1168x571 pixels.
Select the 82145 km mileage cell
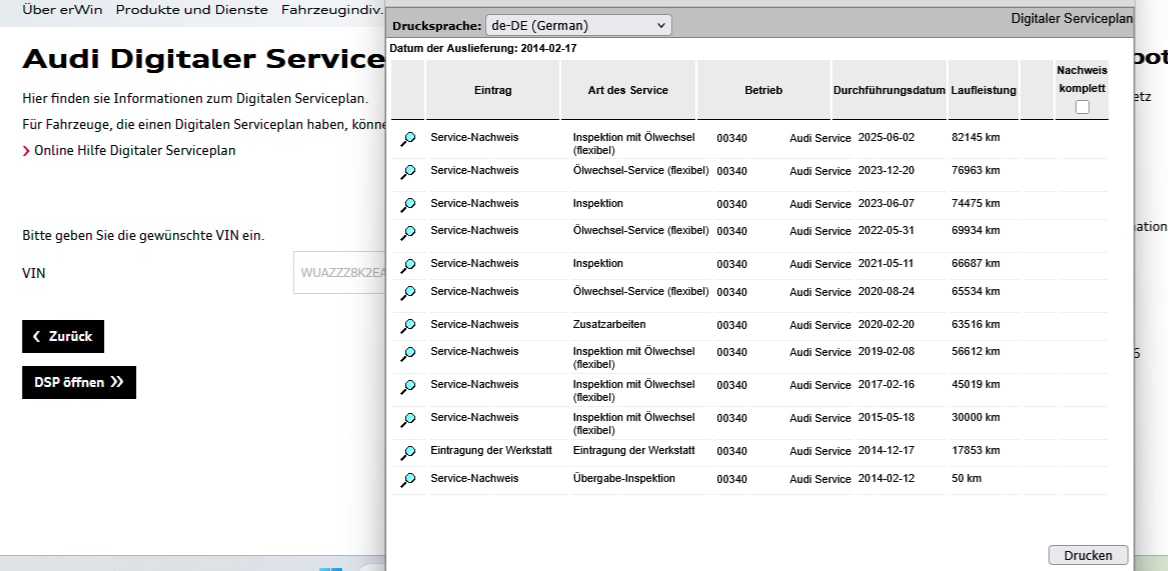pyautogui.click(x=976, y=138)
